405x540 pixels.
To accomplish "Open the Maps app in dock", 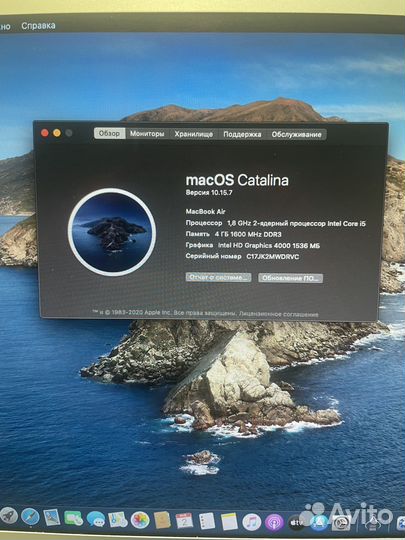I will [118, 519].
